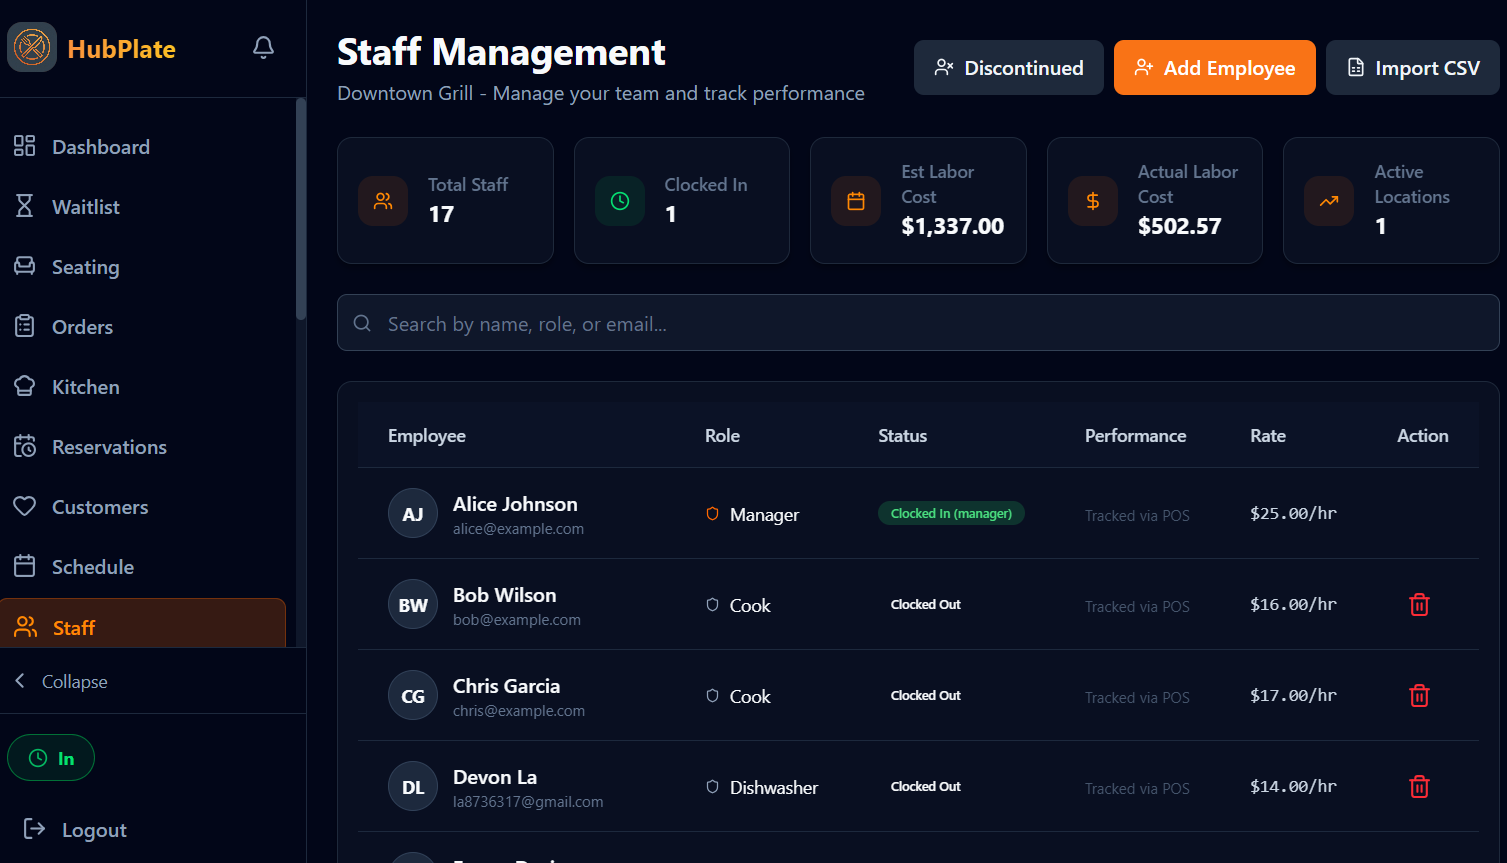Viewport: 1507px width, 863px height.
Task: Open notifications bell
Action: pyautogui.click(x=263, y=47)
